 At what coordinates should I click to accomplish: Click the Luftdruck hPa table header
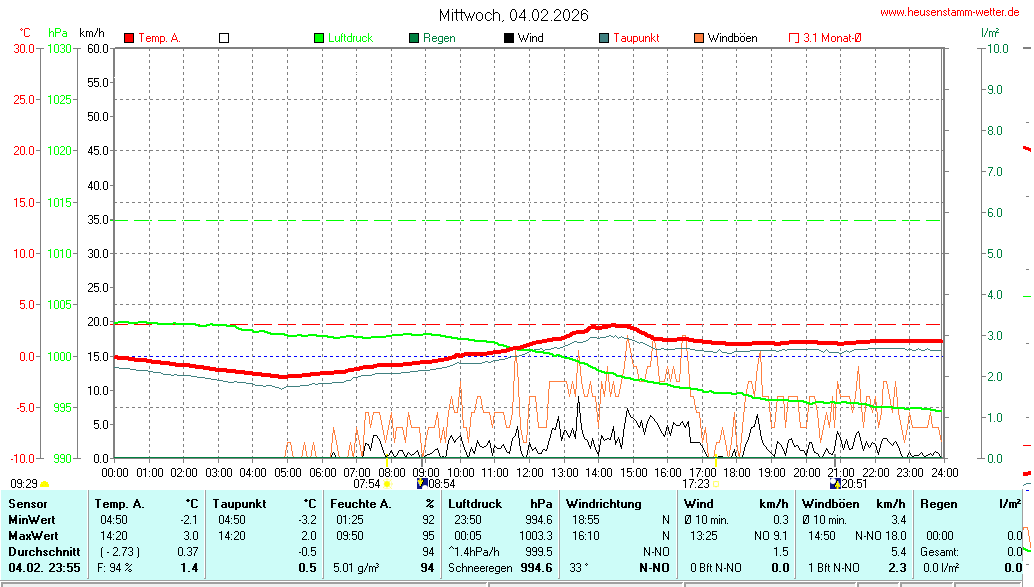[500, 504]
